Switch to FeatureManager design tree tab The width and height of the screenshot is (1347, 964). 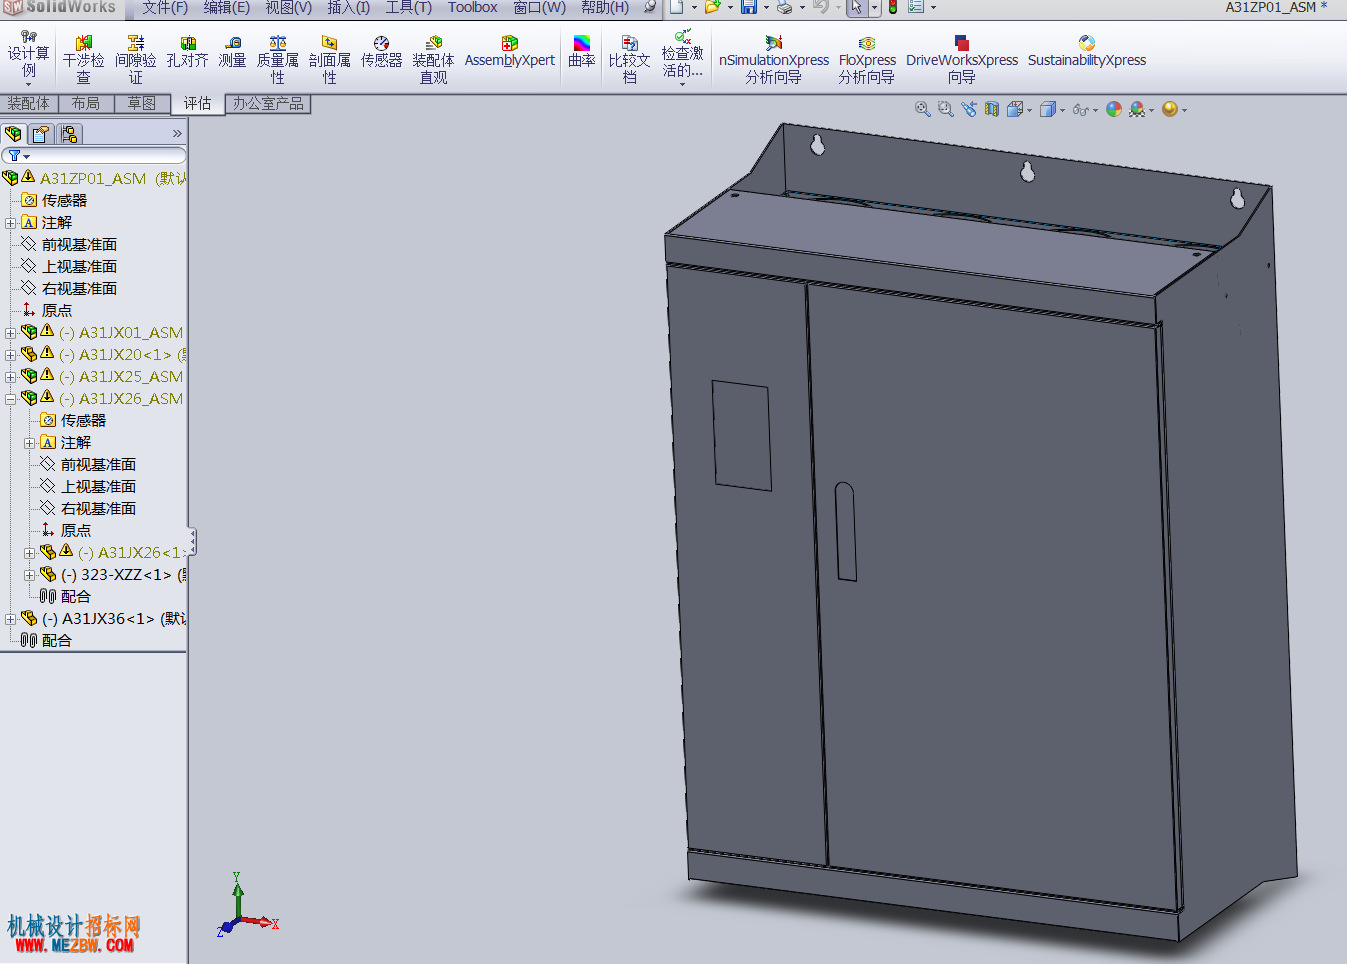tap(14, 134)
